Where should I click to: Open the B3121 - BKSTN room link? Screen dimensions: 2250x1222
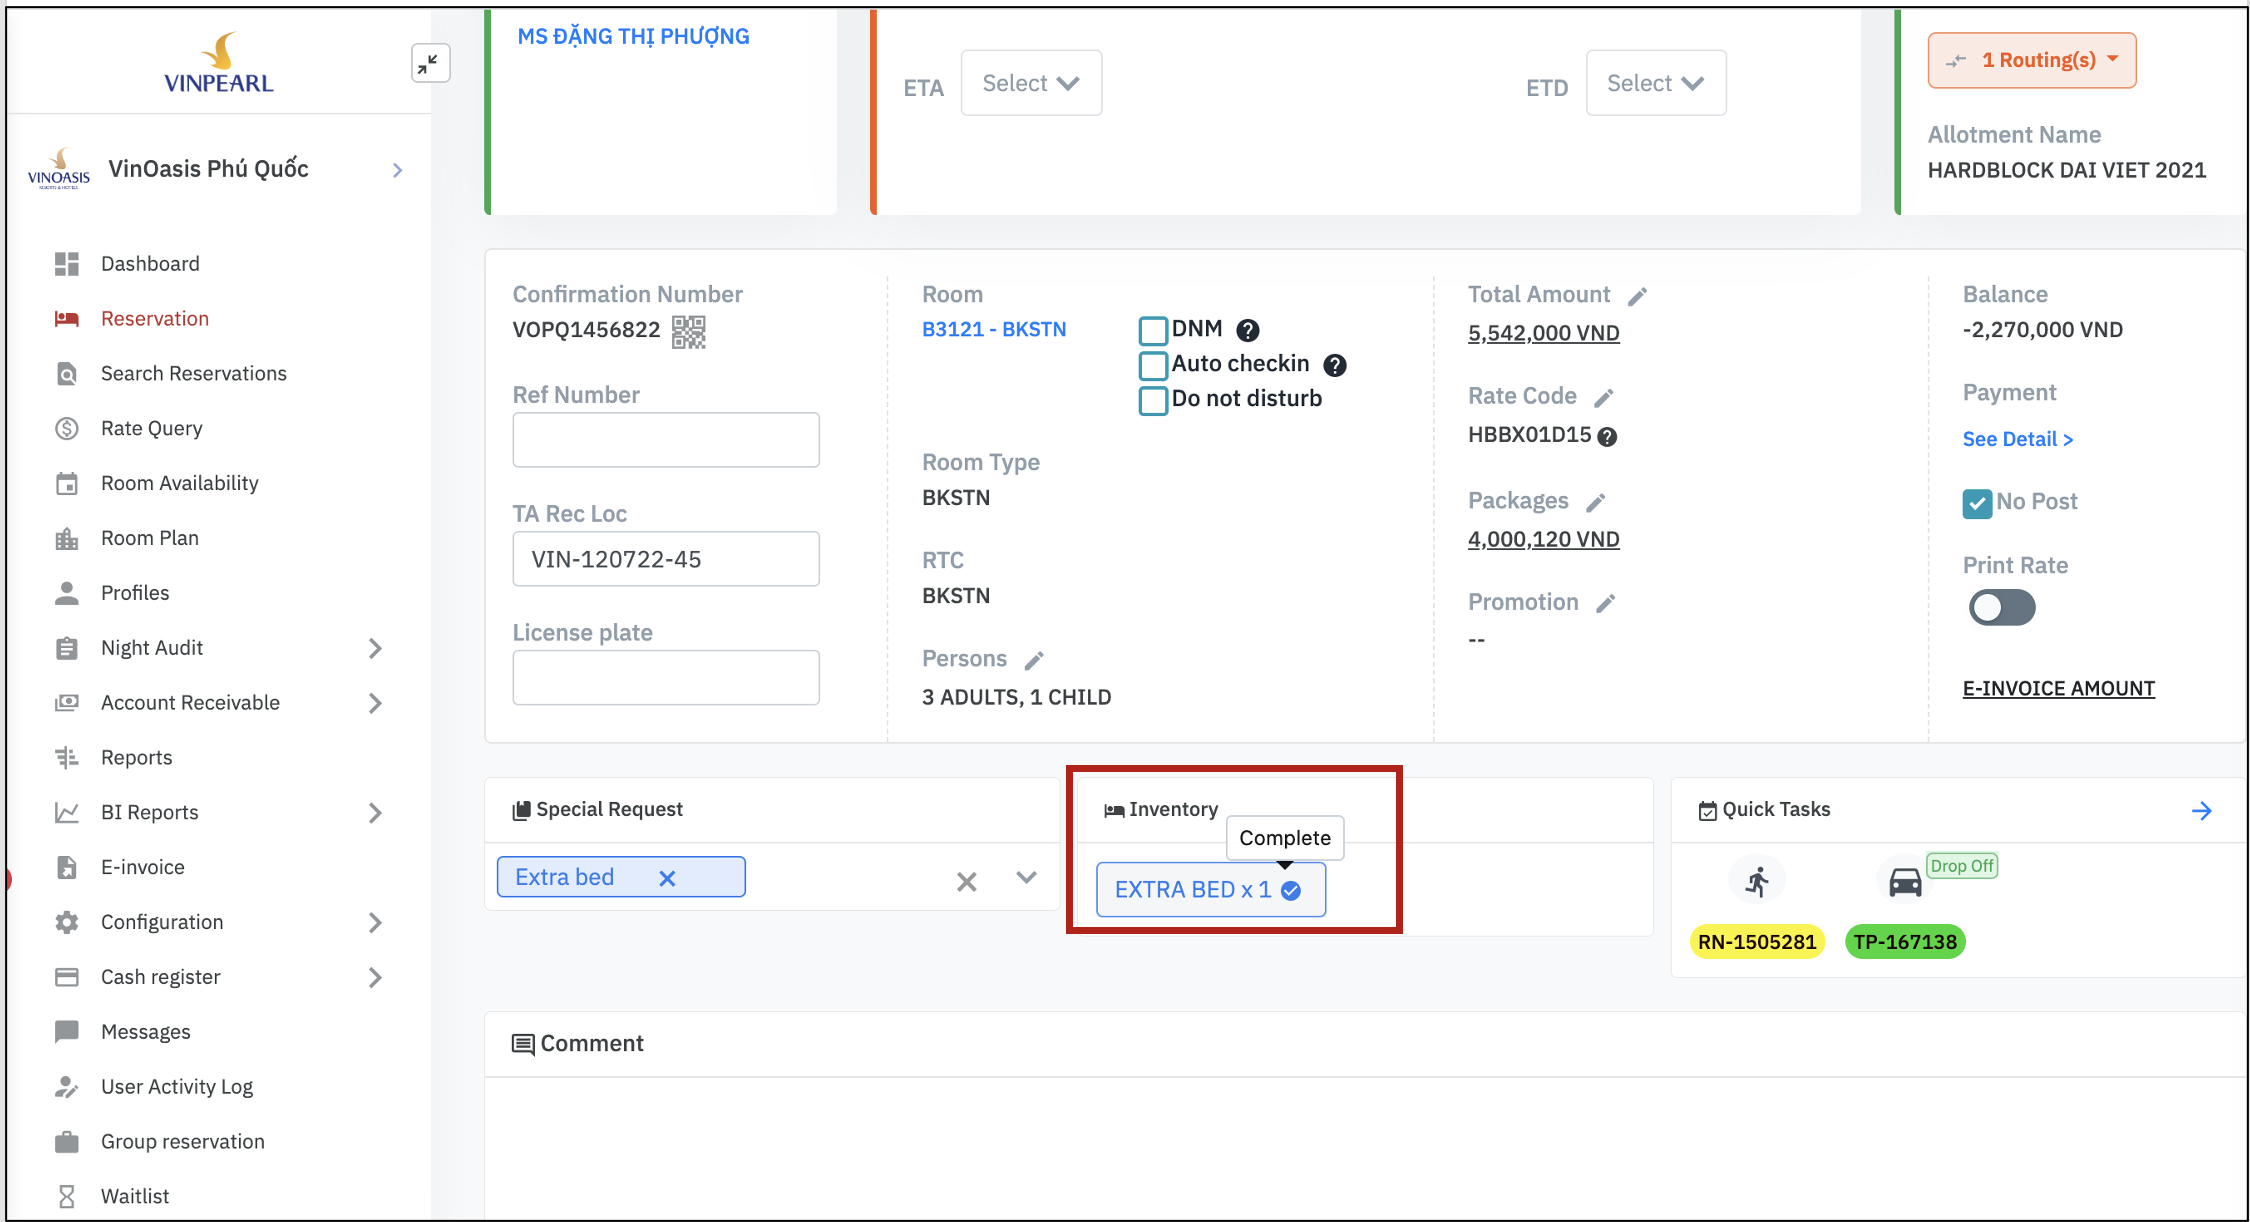click(993, 329)
